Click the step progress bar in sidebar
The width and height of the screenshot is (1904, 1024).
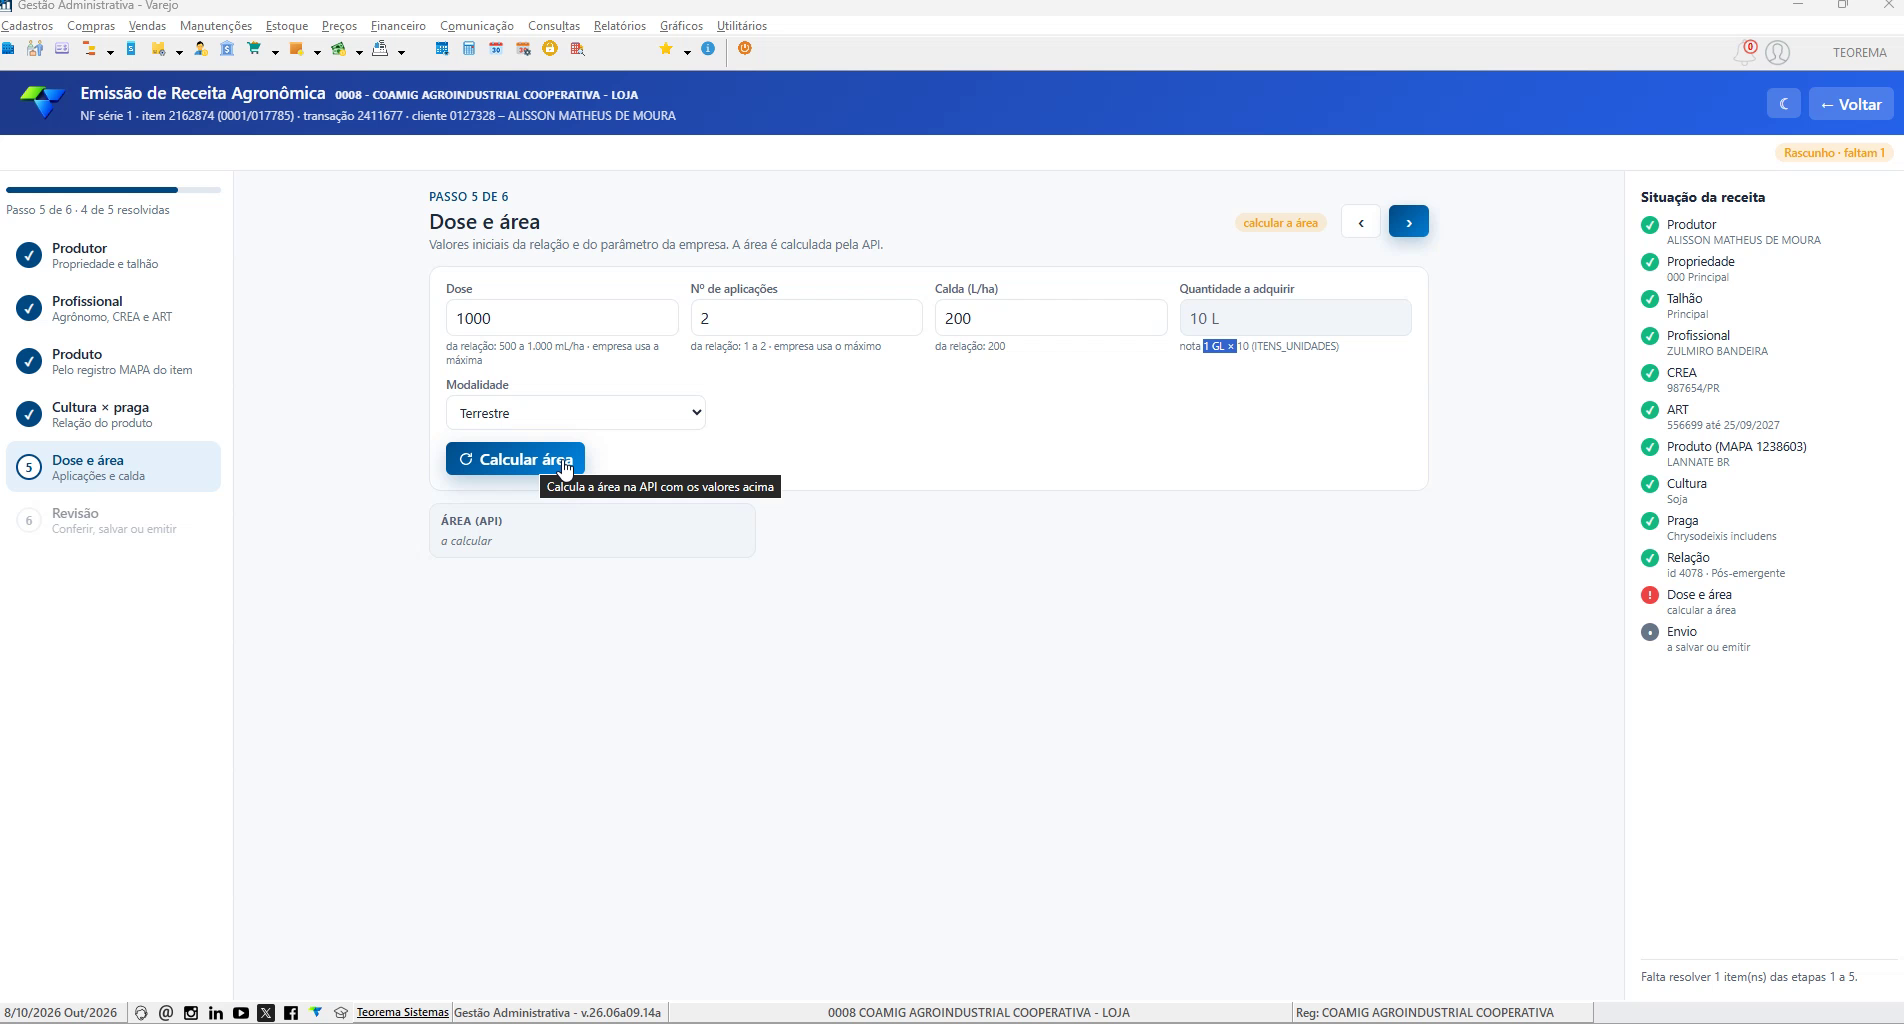tap(113, 189)
